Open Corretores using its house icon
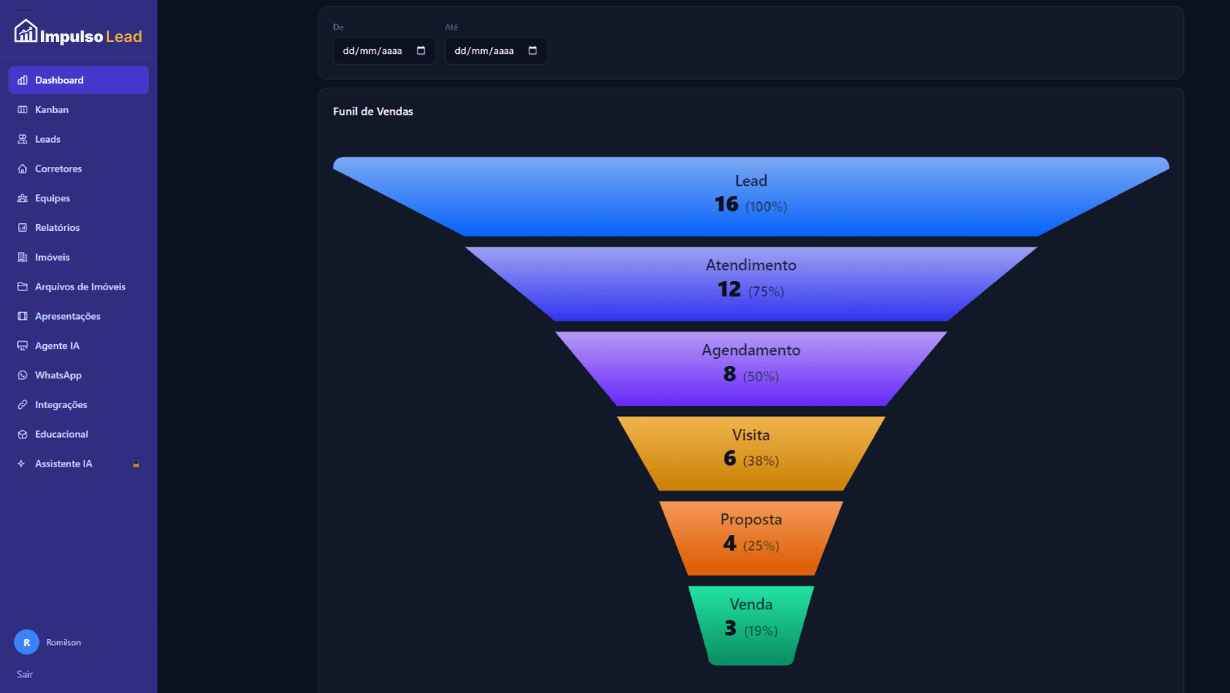Image resolution: width=1230 pixels, height=693 pixels. pos(22,169)
